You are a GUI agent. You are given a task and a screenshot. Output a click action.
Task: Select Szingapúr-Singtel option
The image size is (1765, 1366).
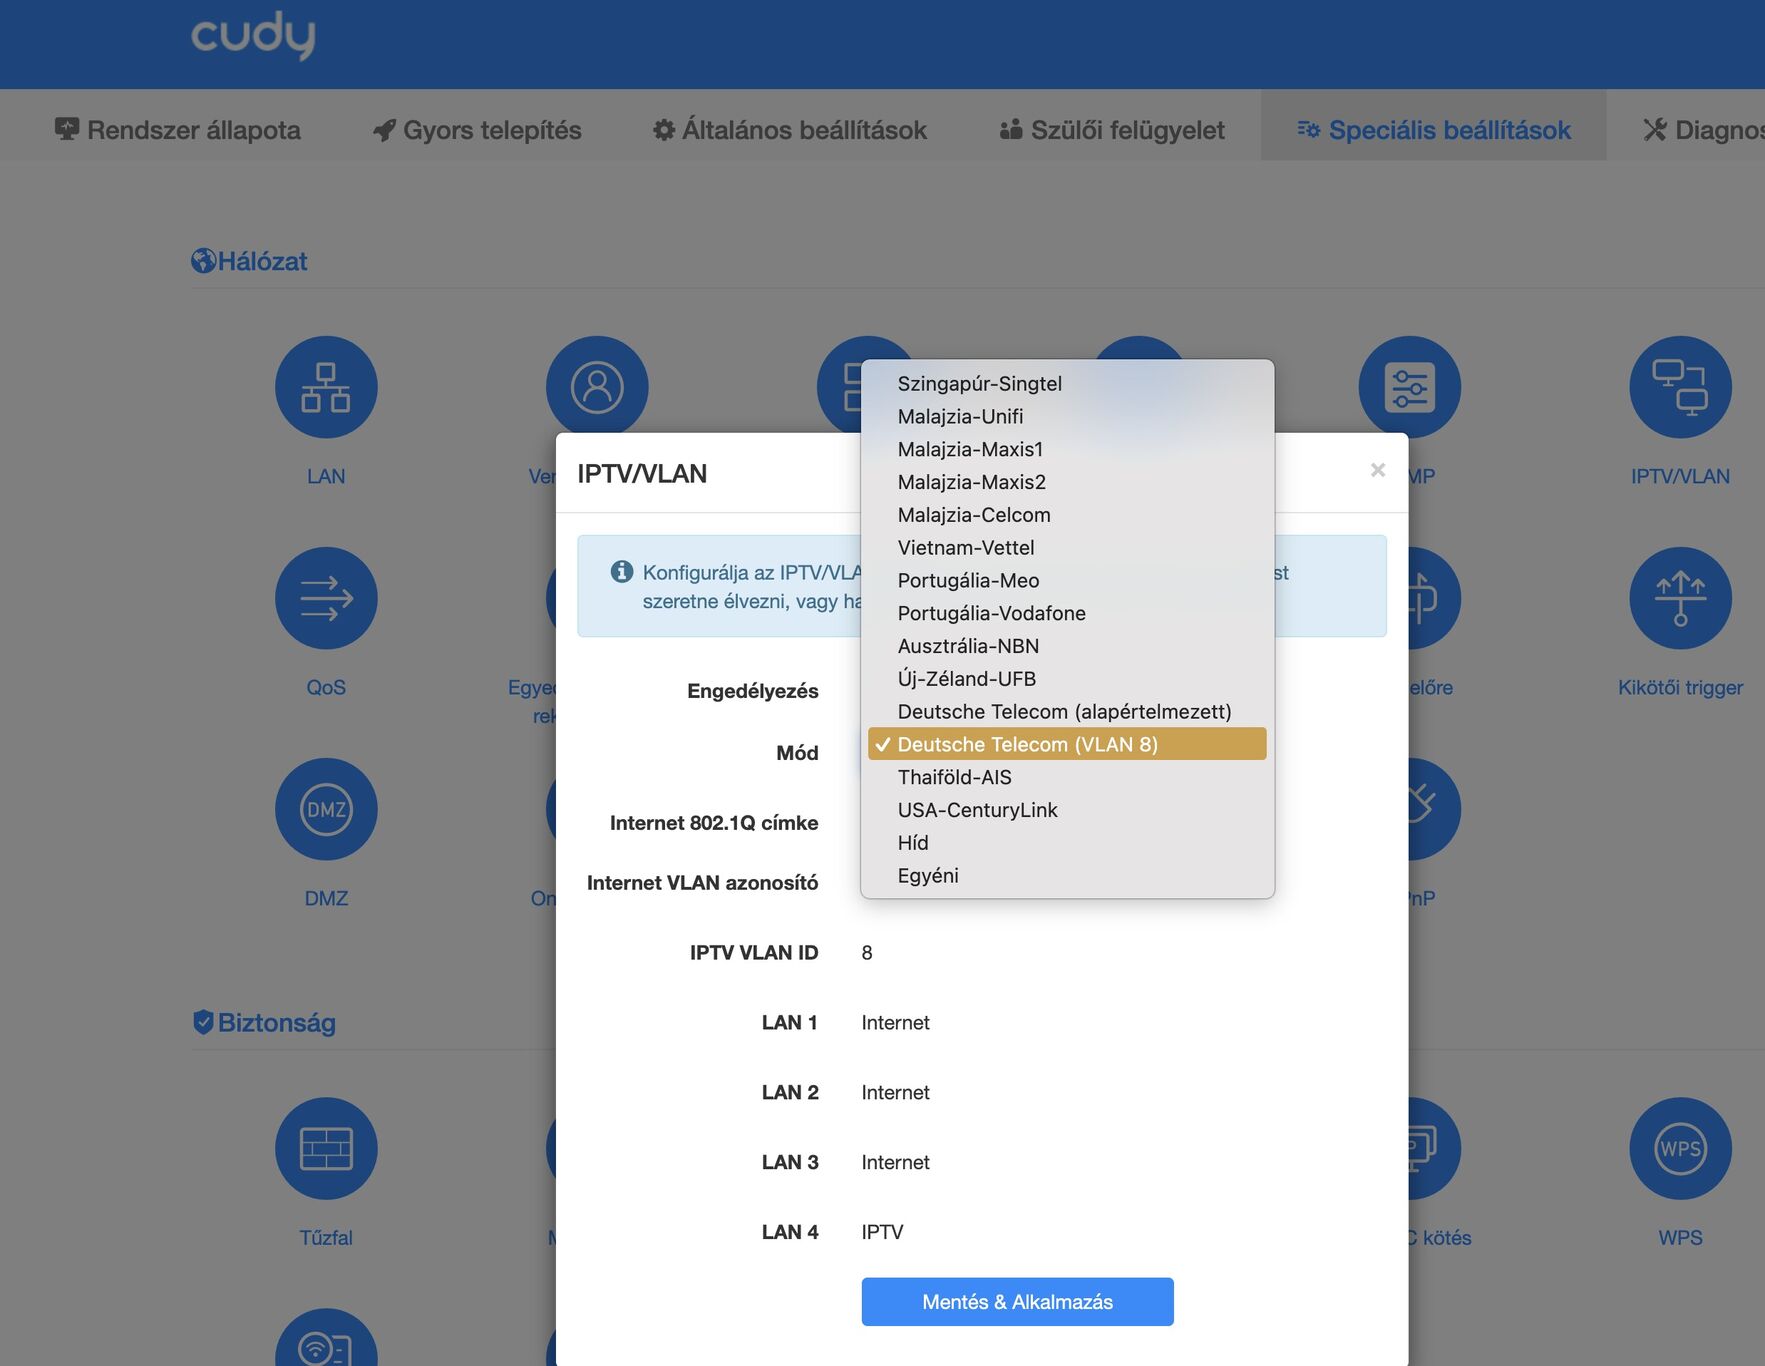(1067, 384)
